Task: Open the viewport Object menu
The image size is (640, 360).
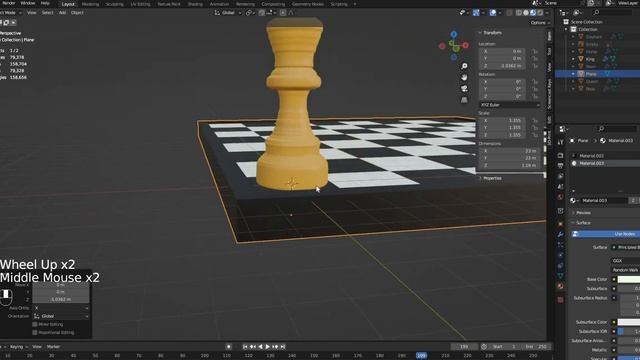Action: [77, 13]
